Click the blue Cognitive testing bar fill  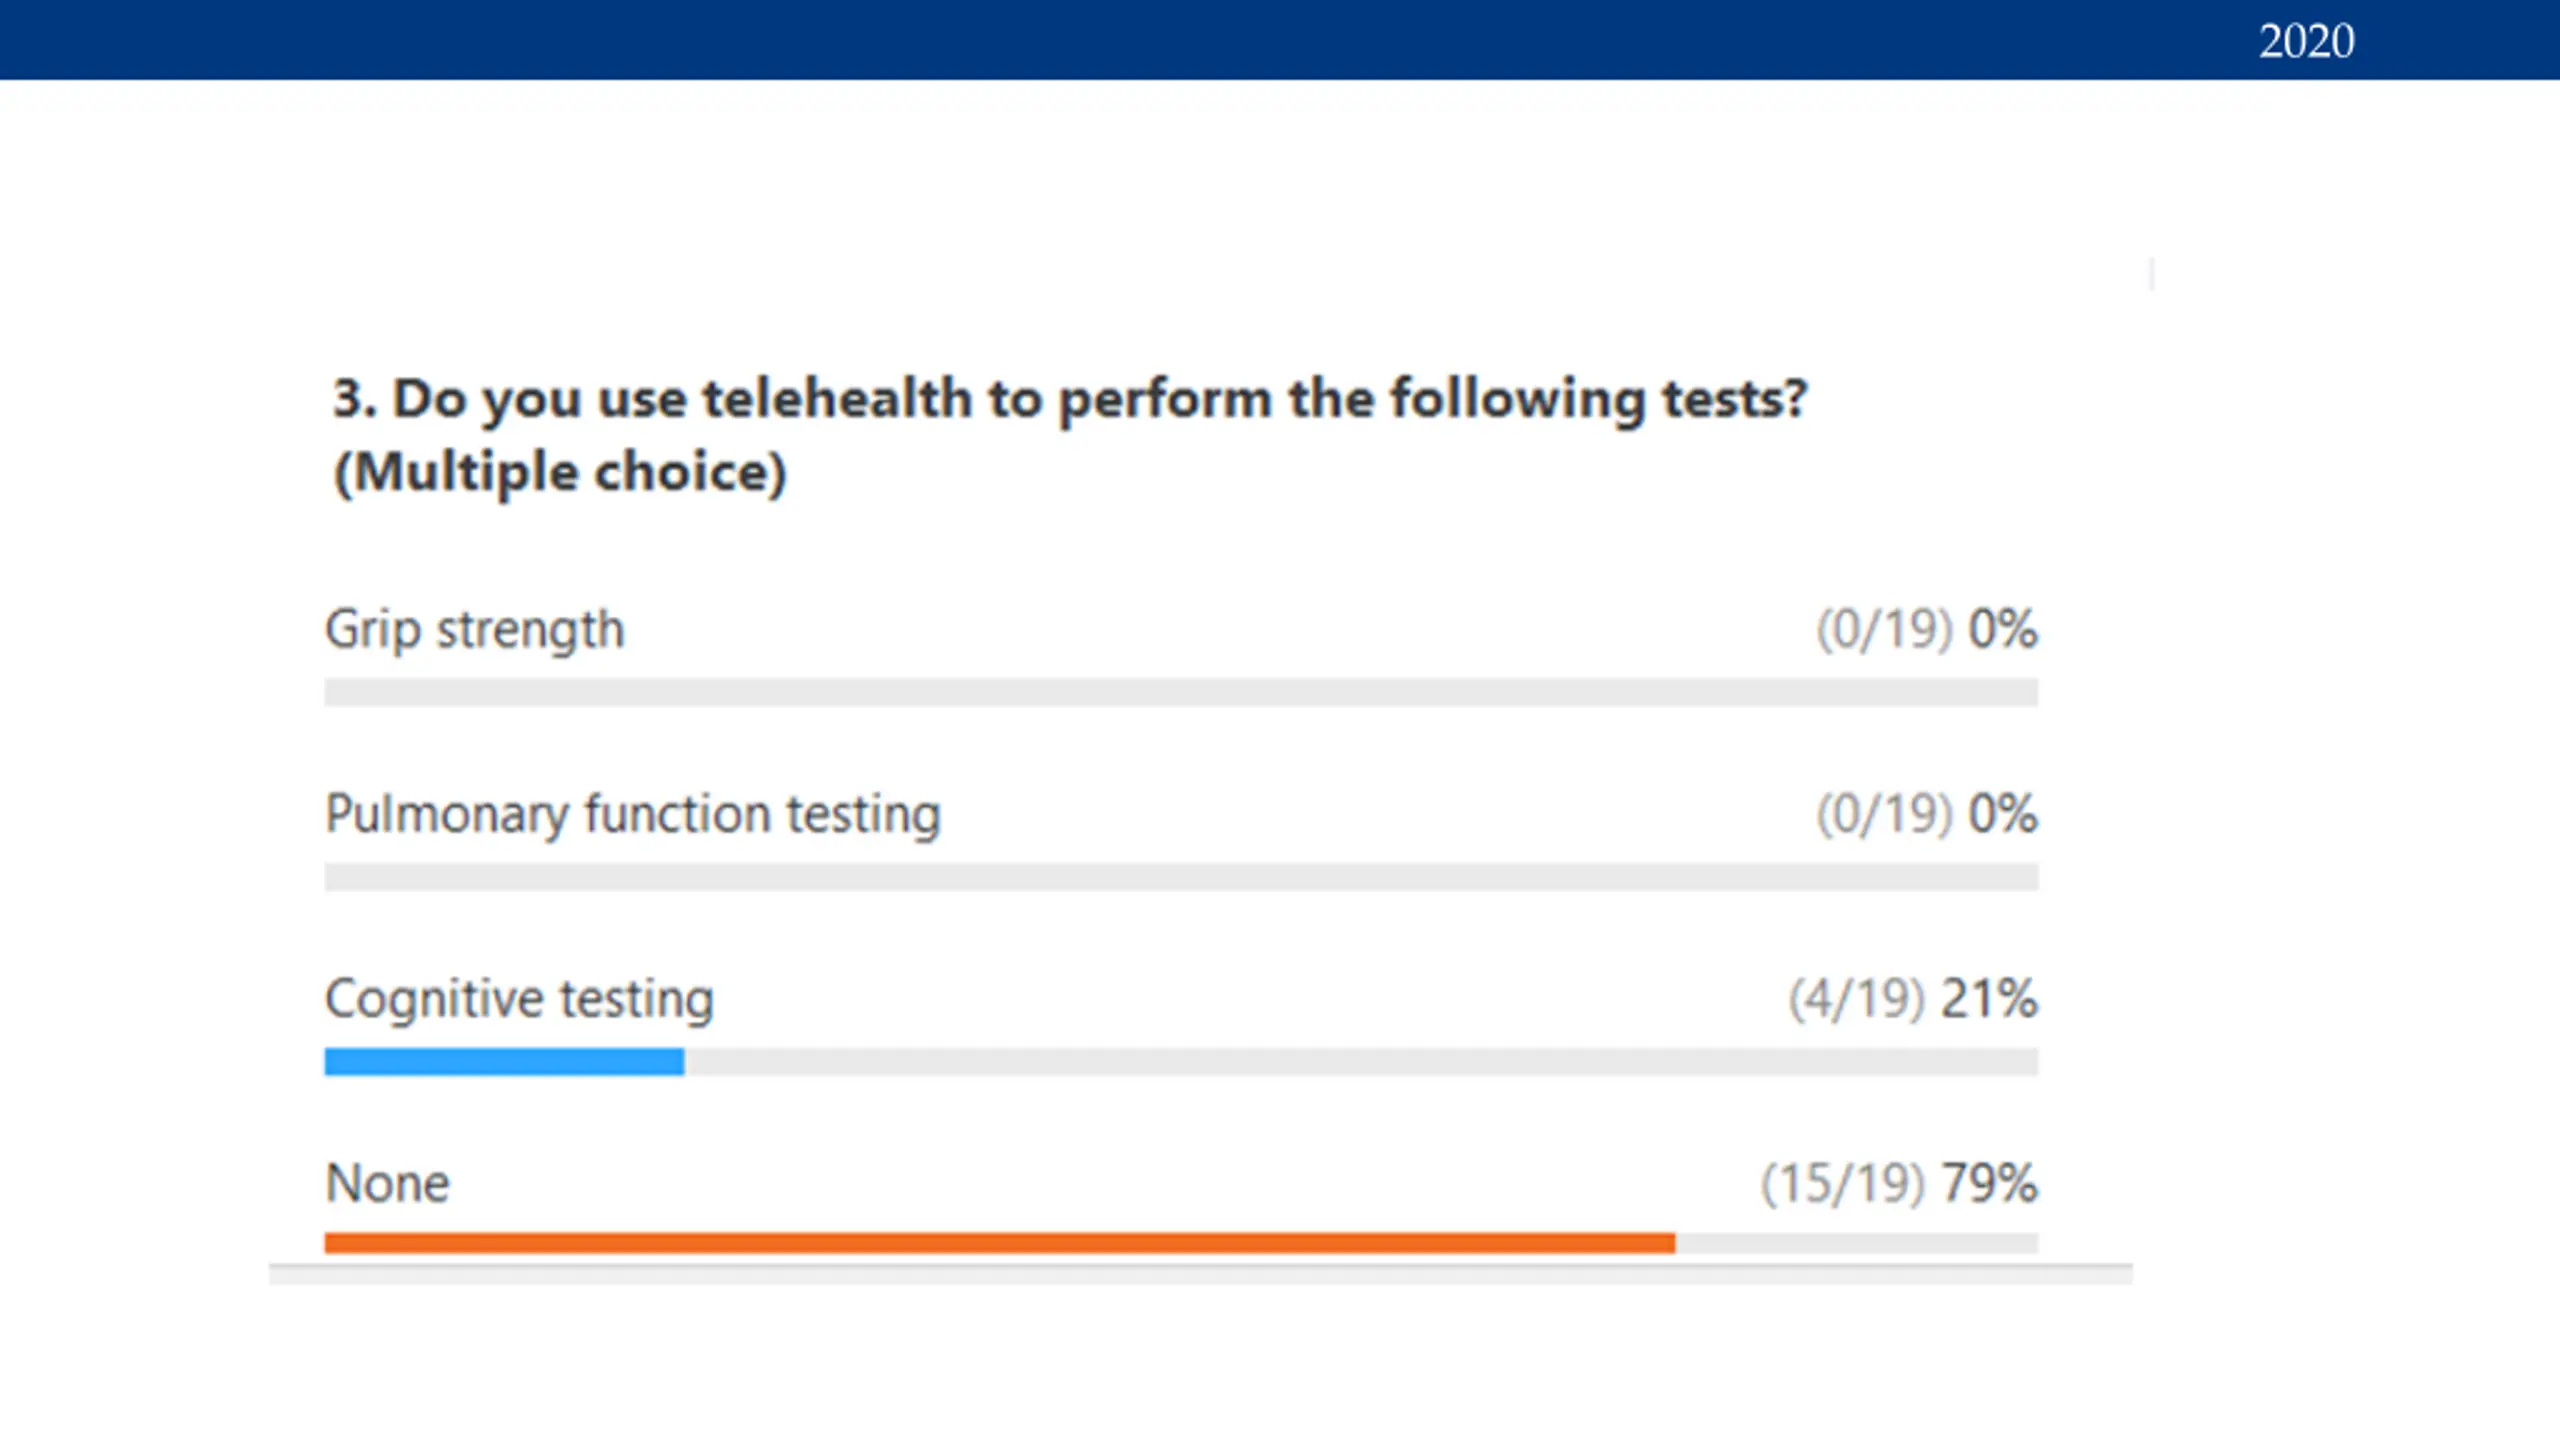point(504,1061)
